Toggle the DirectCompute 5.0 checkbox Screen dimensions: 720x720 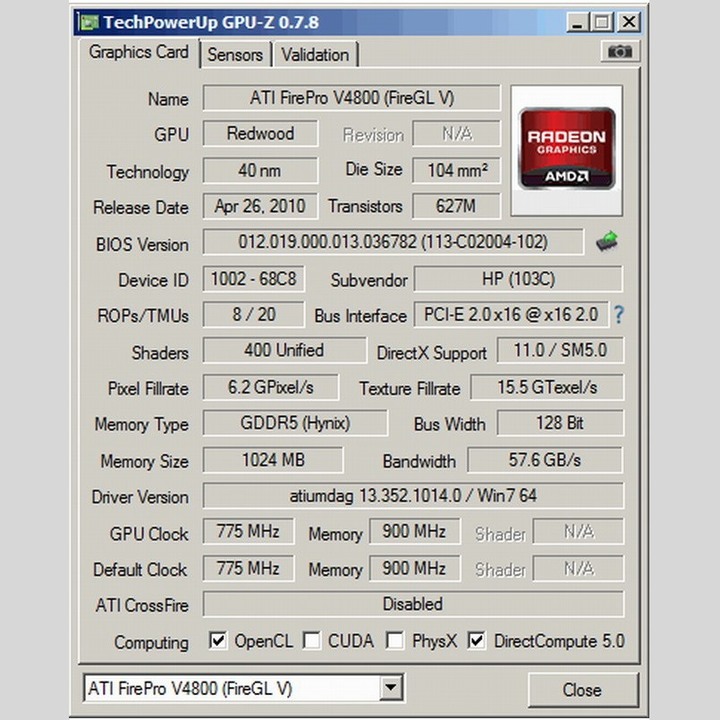tap(477, 641)
